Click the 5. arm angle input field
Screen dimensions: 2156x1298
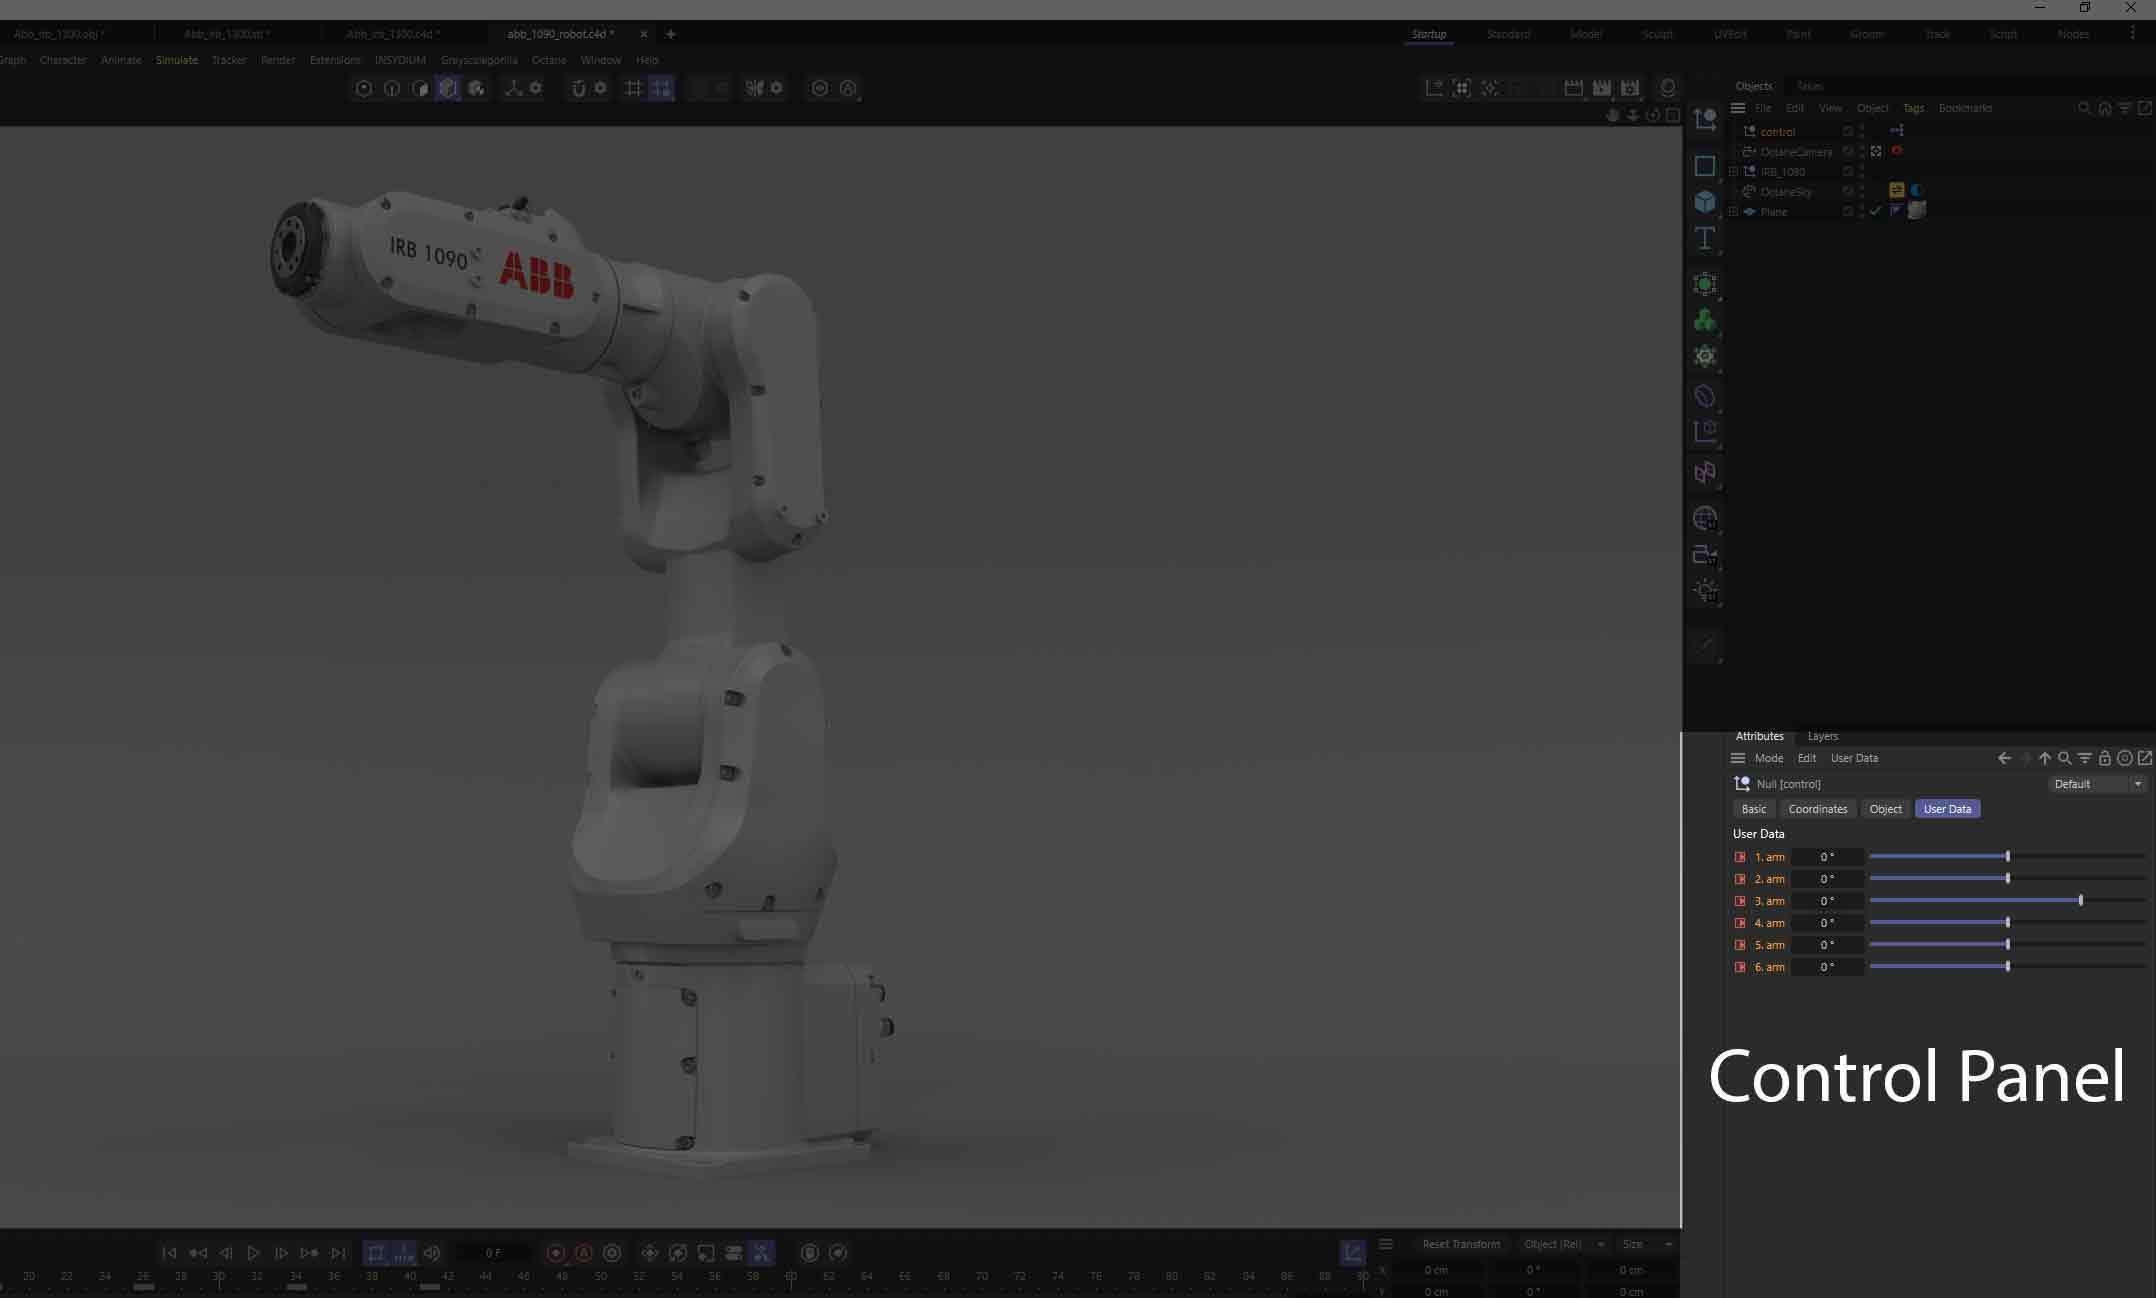[x=1827, y=945]
